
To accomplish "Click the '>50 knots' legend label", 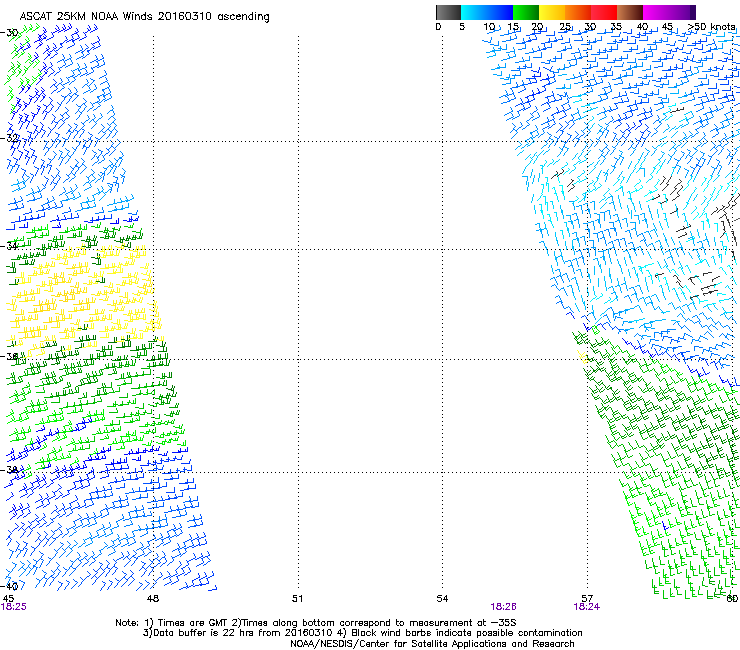I will click(712, 27).
